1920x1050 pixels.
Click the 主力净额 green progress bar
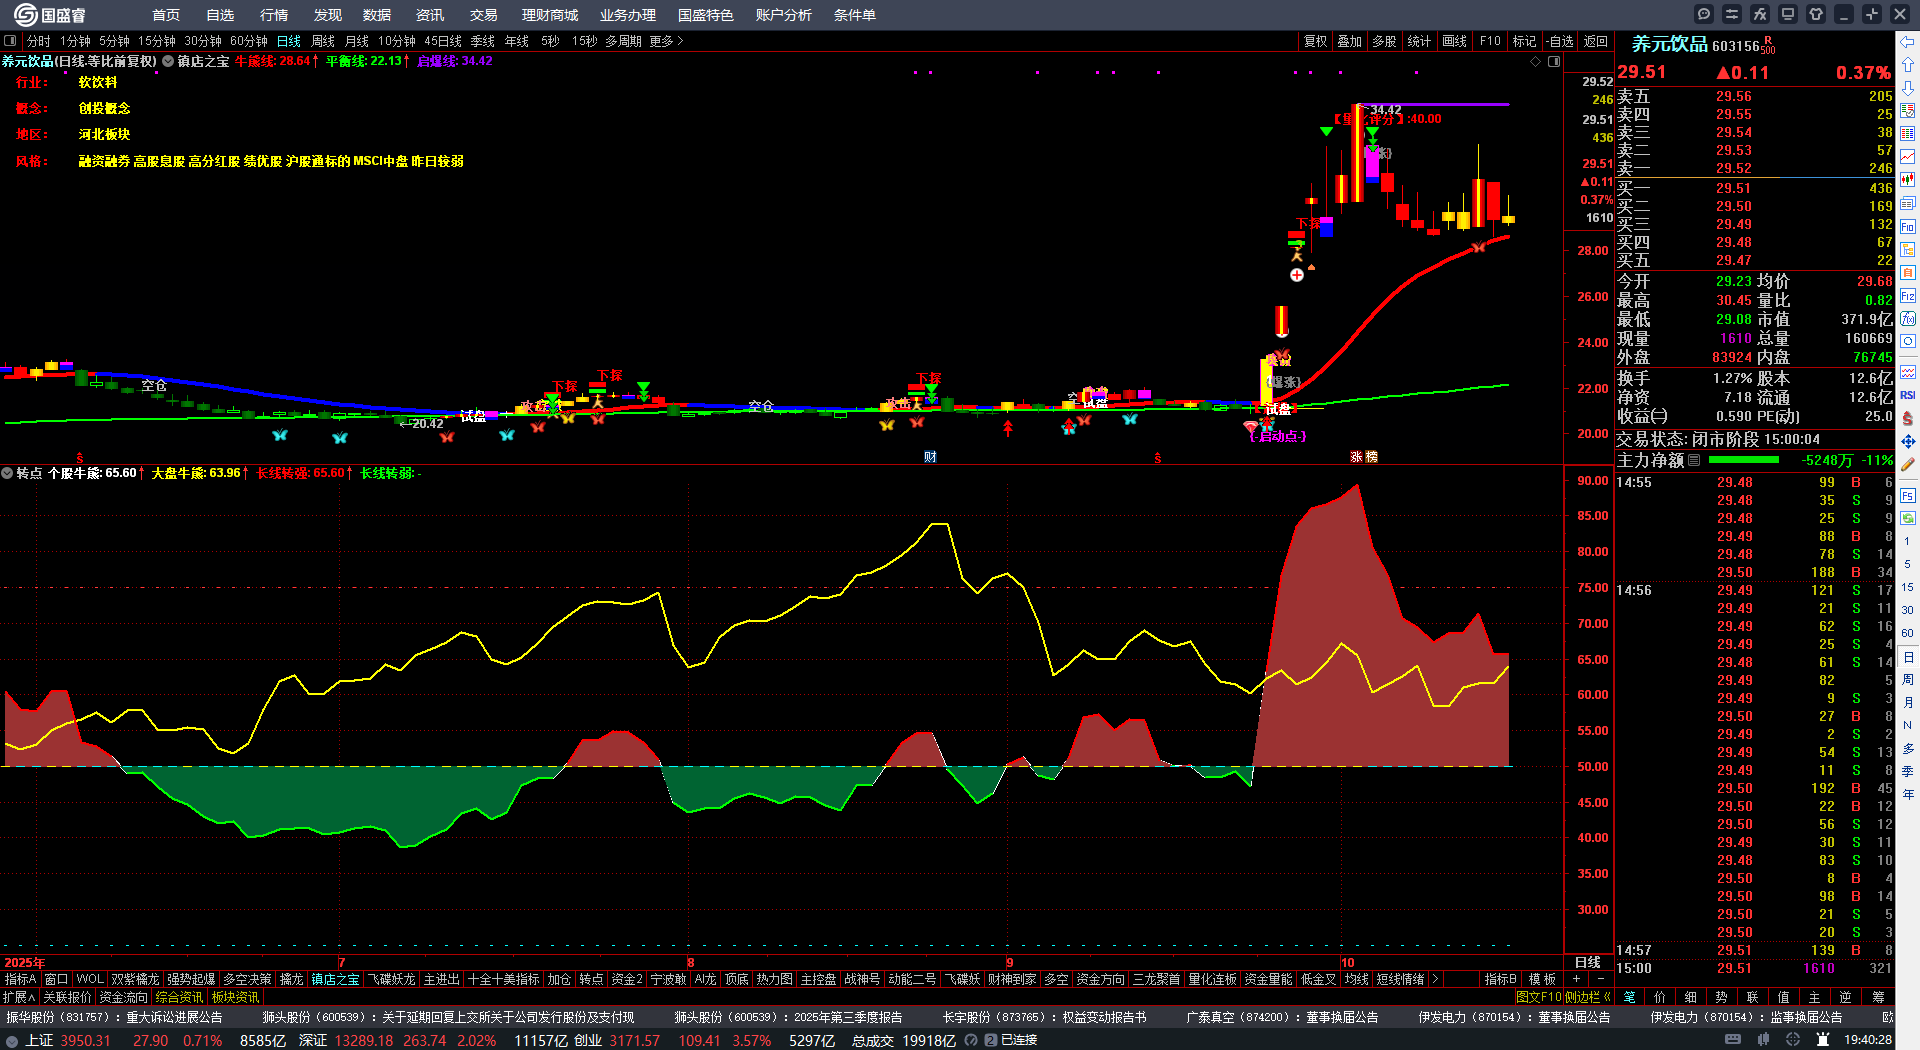pos(1744,460)
